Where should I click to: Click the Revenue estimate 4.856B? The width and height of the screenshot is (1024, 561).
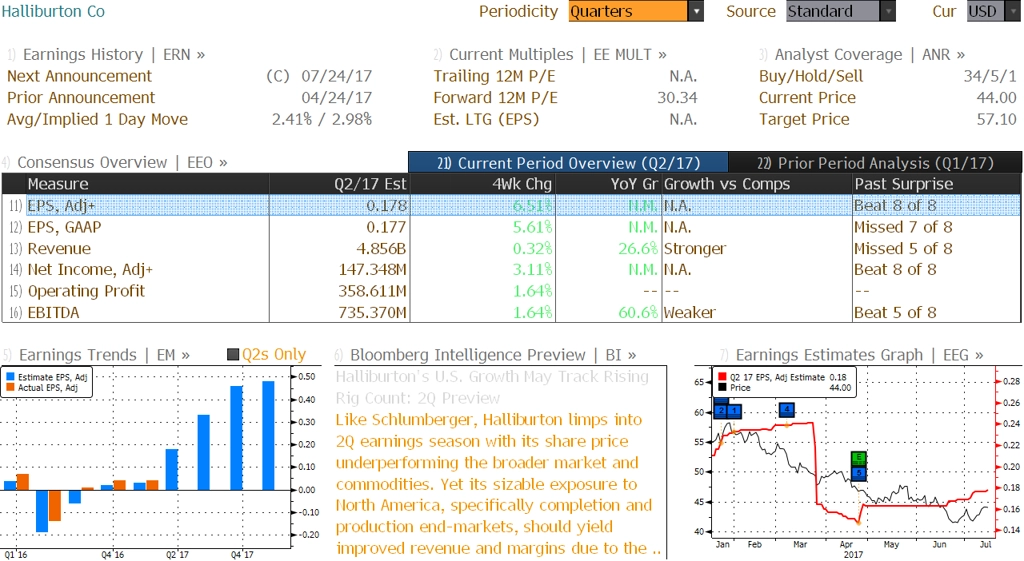pyautogui.click(x=381, y=249)
